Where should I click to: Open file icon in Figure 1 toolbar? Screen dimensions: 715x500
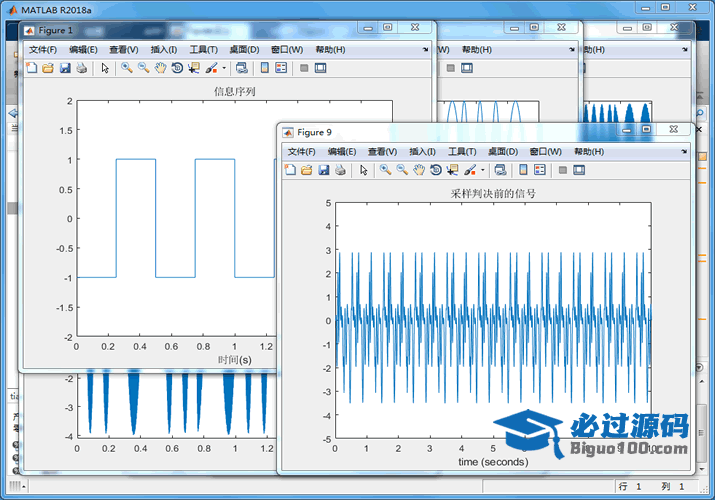[47, 68]
